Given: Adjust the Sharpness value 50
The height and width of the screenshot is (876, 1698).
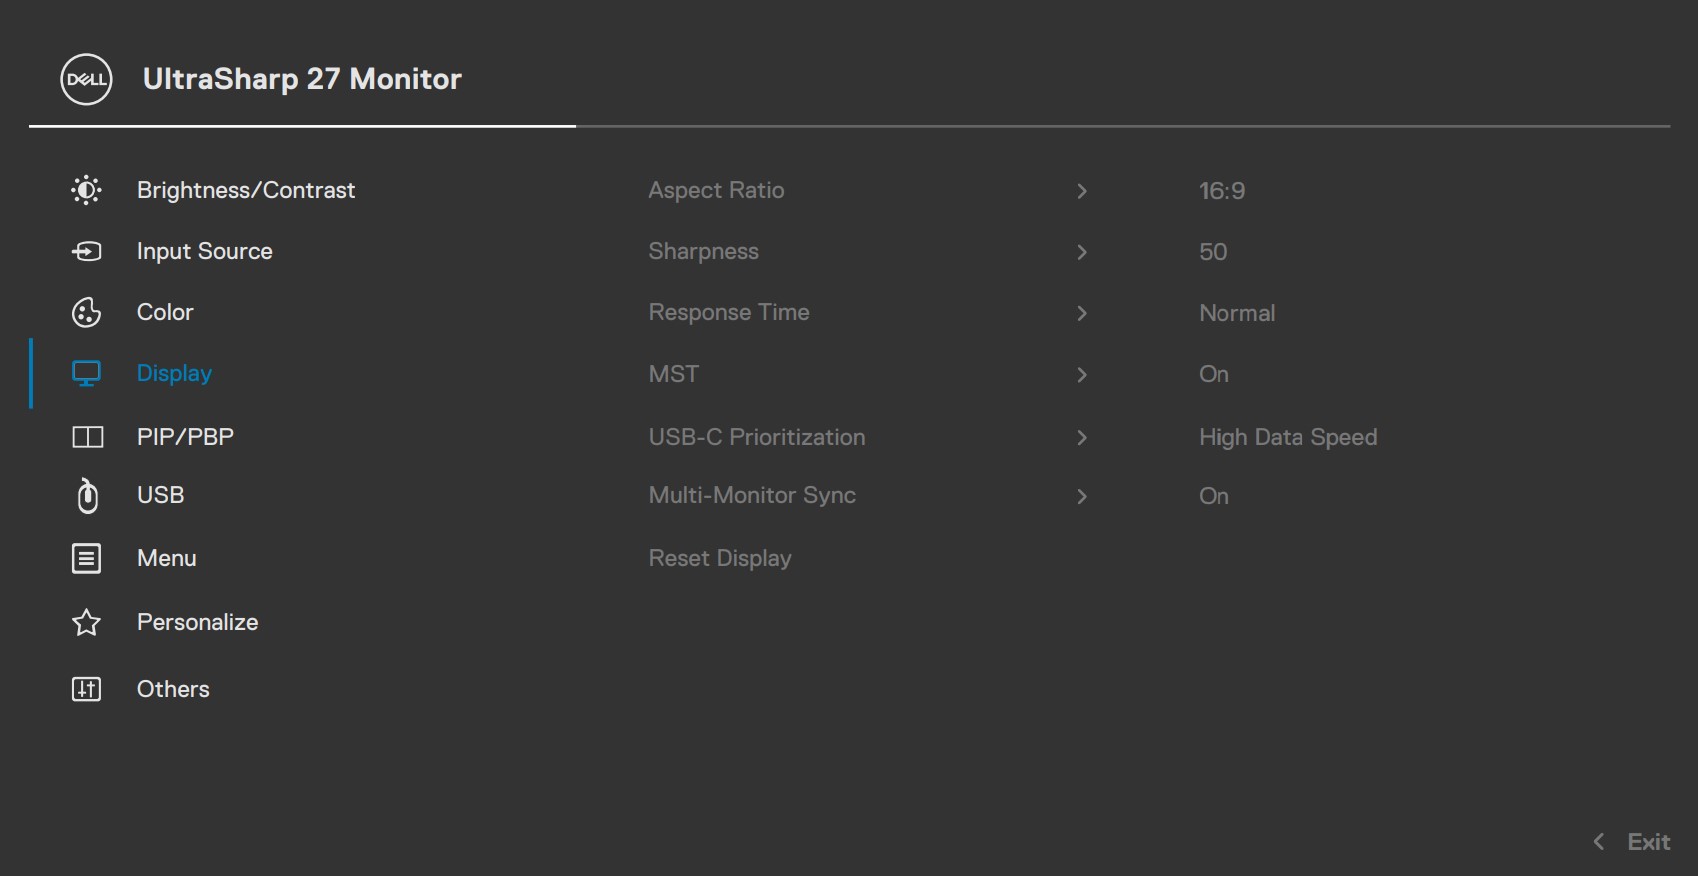Looking at the screenshot, I should [x=1212, y=252].
